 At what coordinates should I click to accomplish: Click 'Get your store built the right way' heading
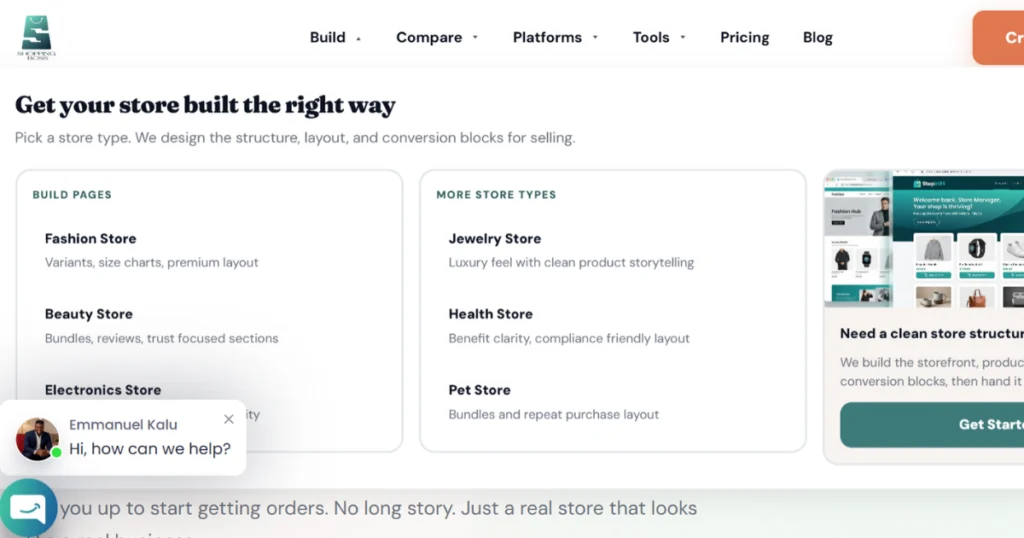tap(205, 105)
